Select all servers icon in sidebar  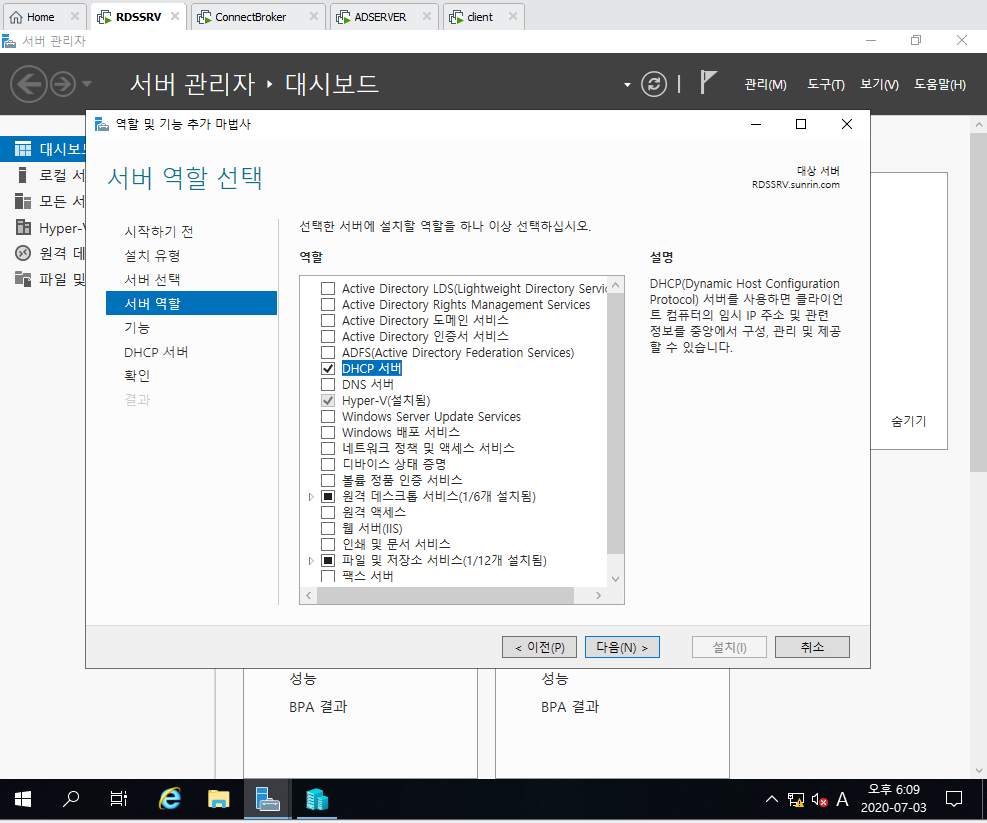pos(23,201)
